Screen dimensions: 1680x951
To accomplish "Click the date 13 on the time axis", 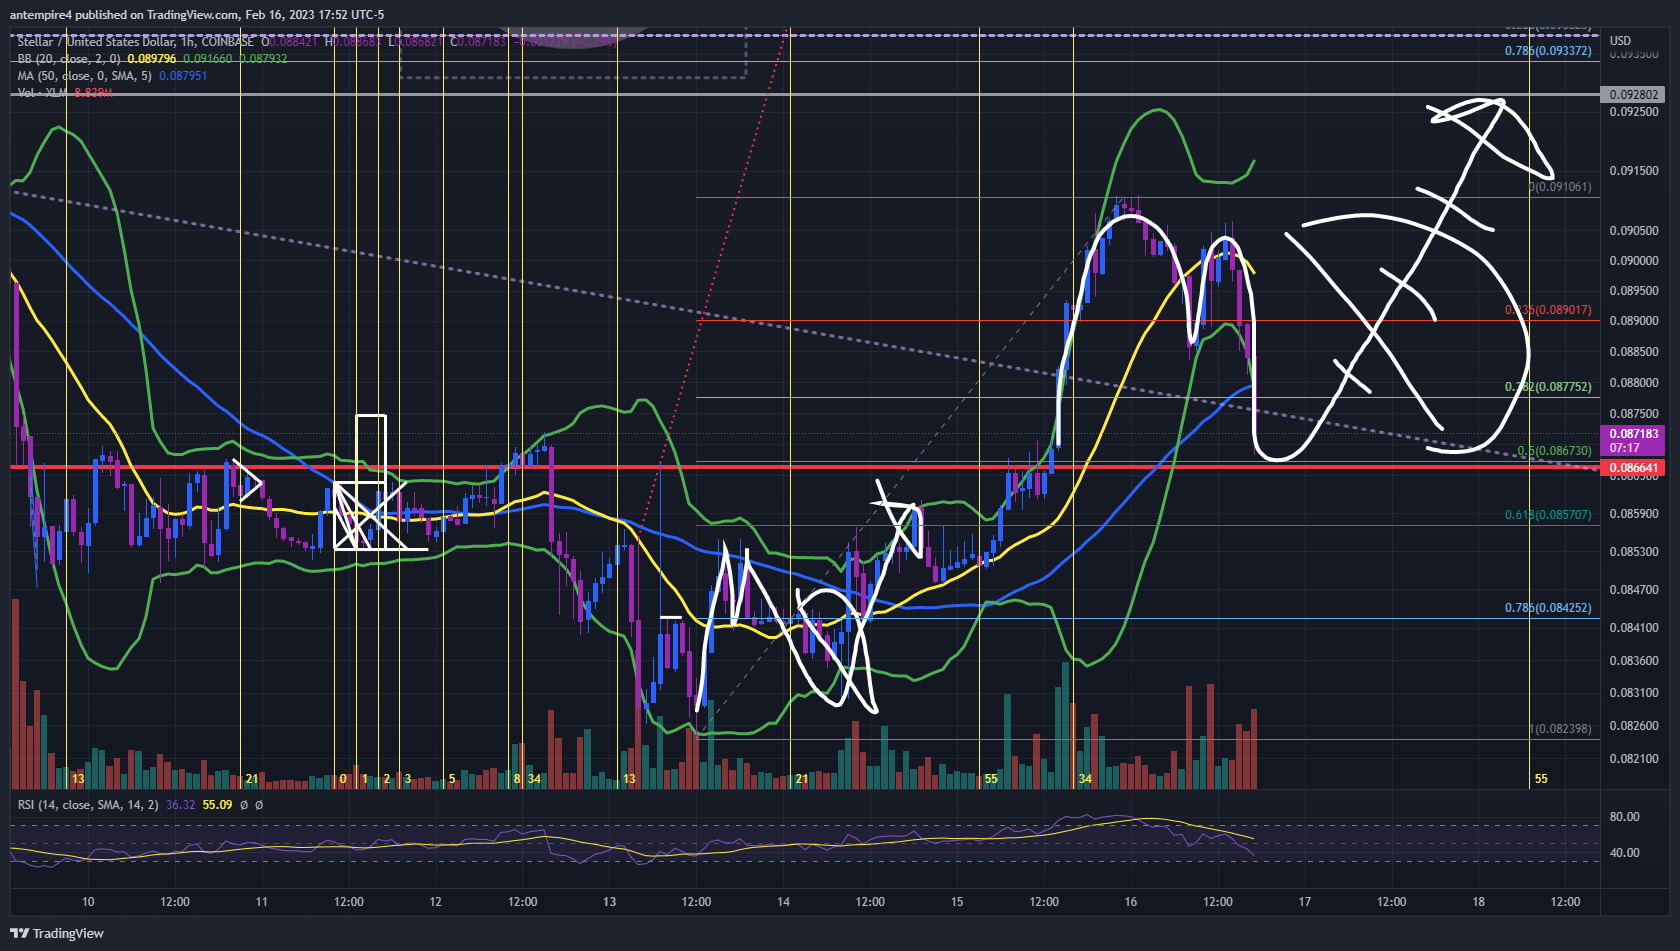I will [610, 902].
